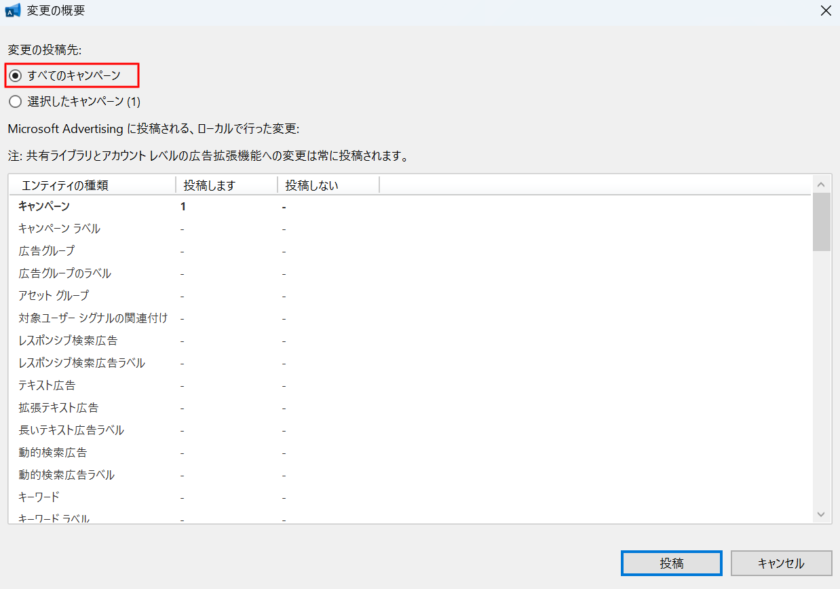The width and height of the screenshot is (840, 589).
Task: Select the 動的検索広告 row
Action: (52, 453)
